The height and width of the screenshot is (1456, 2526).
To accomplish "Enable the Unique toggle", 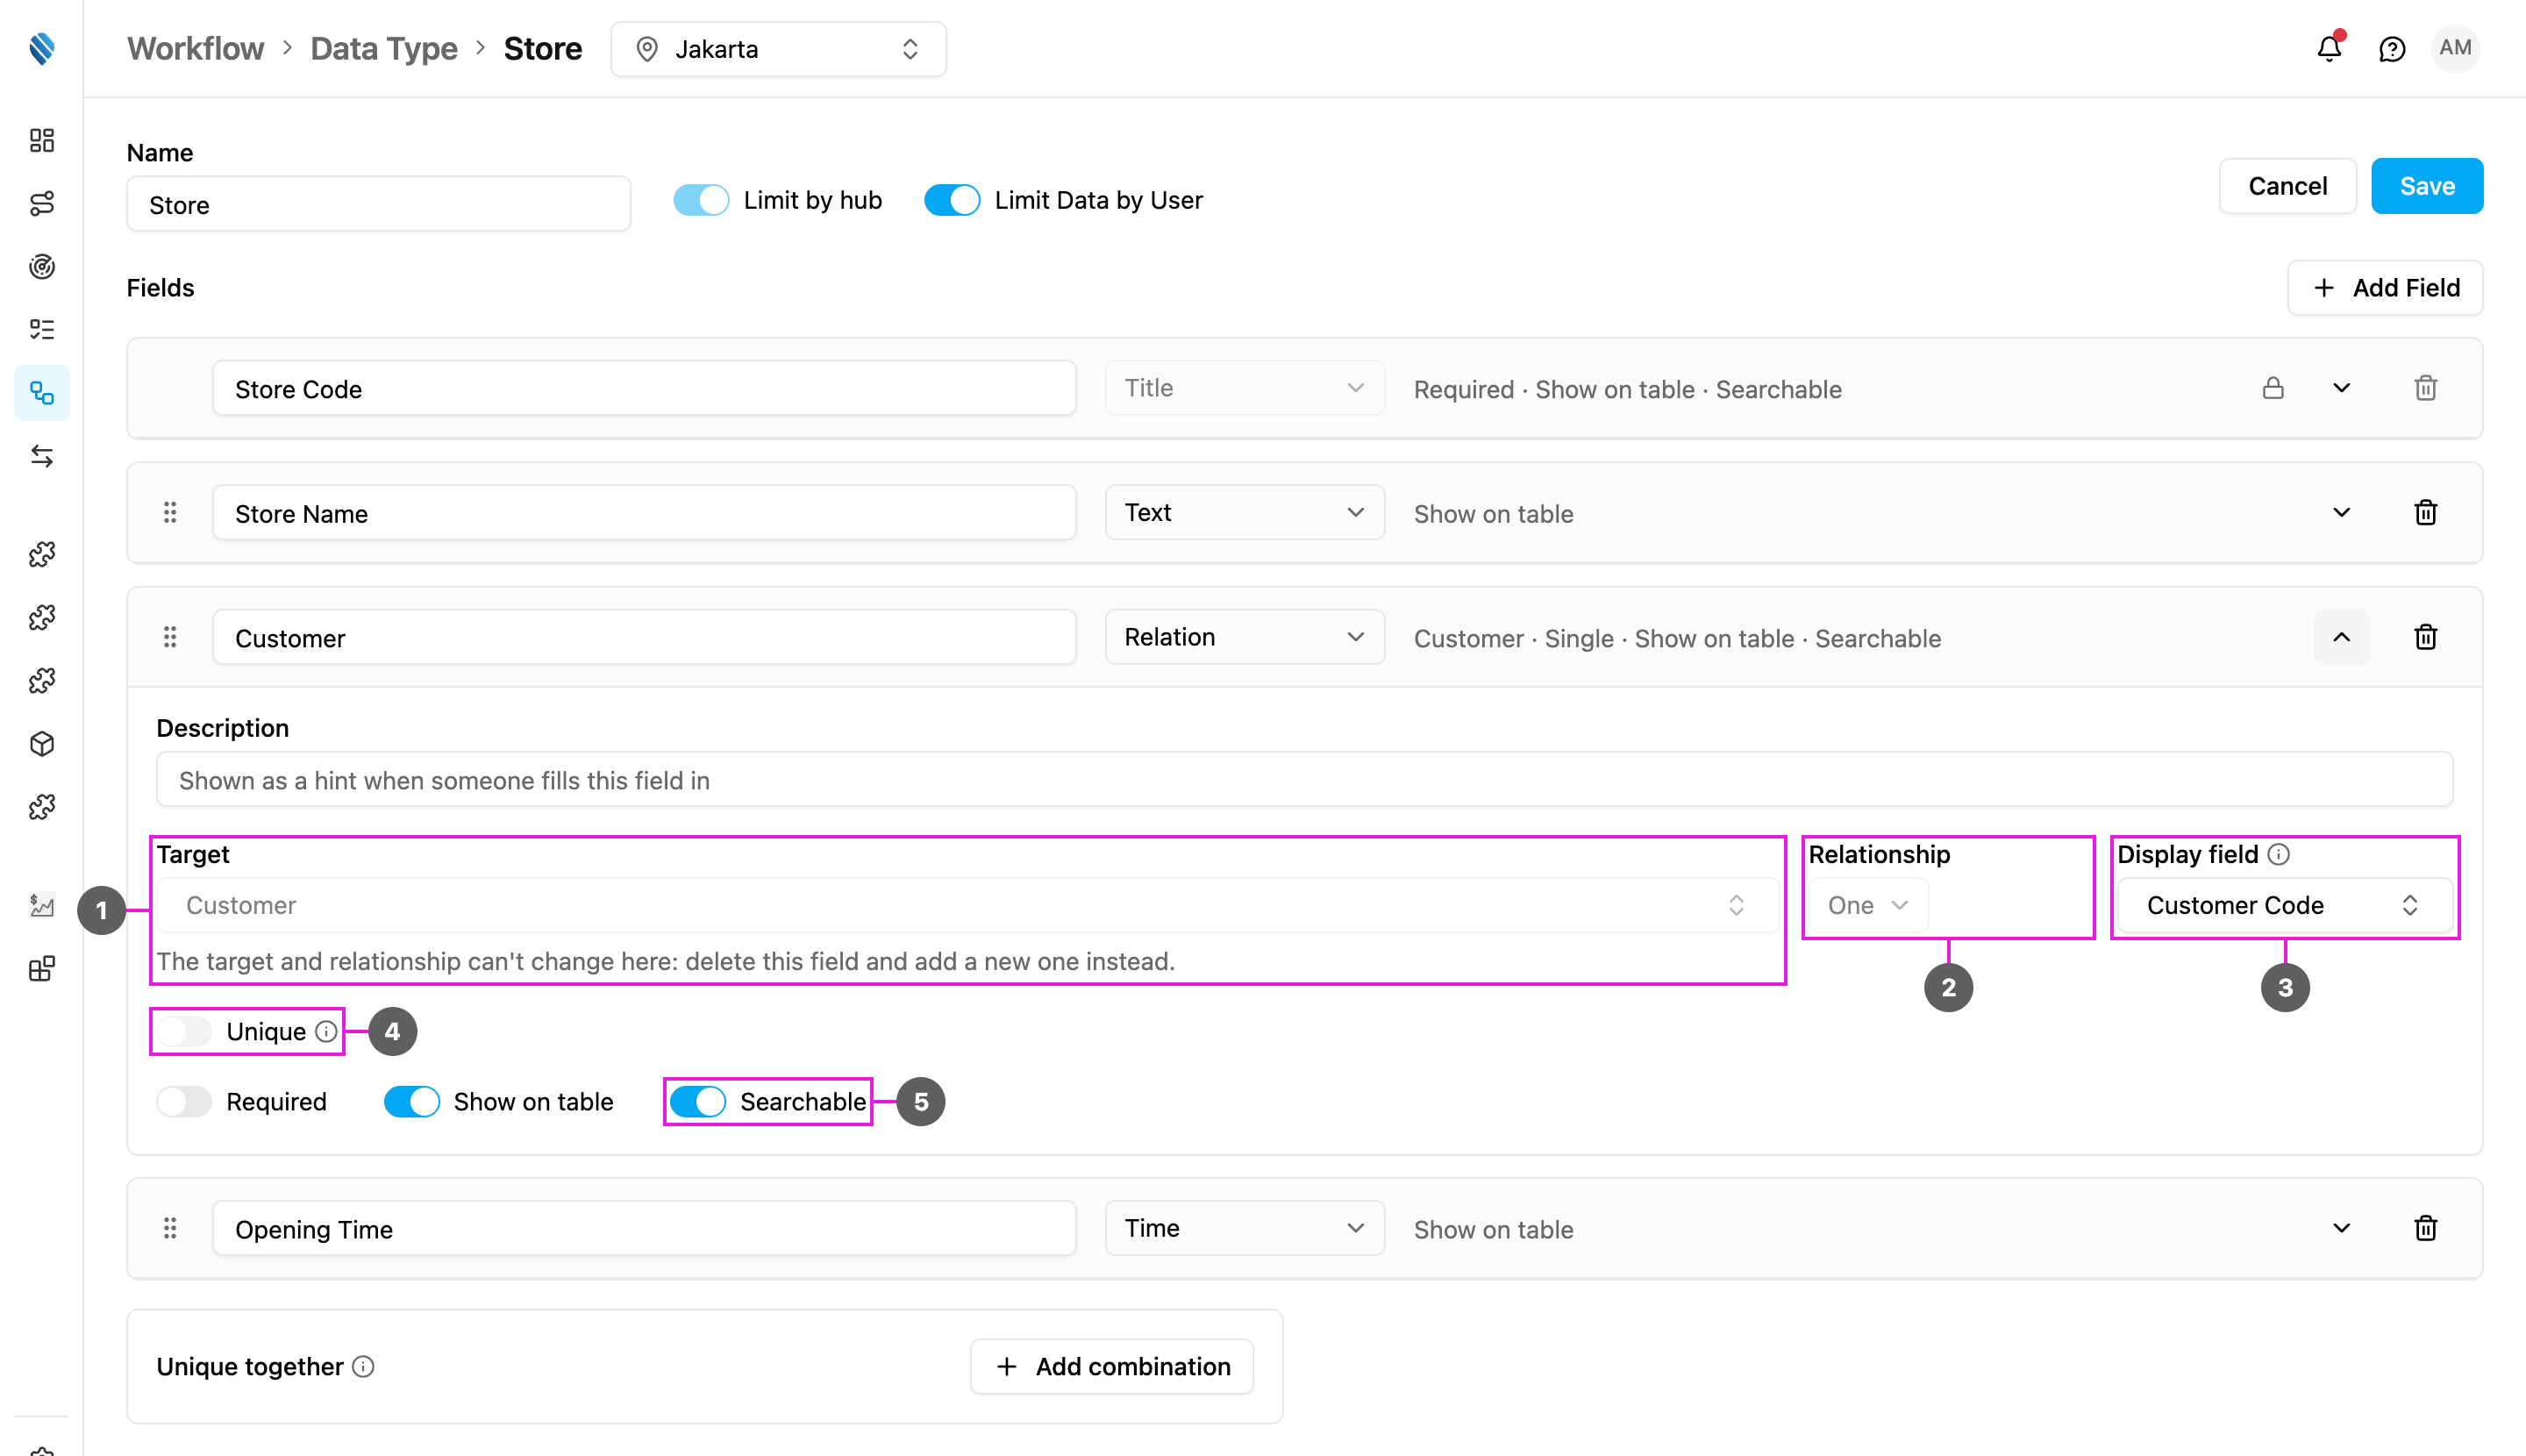I will 184,1031.
